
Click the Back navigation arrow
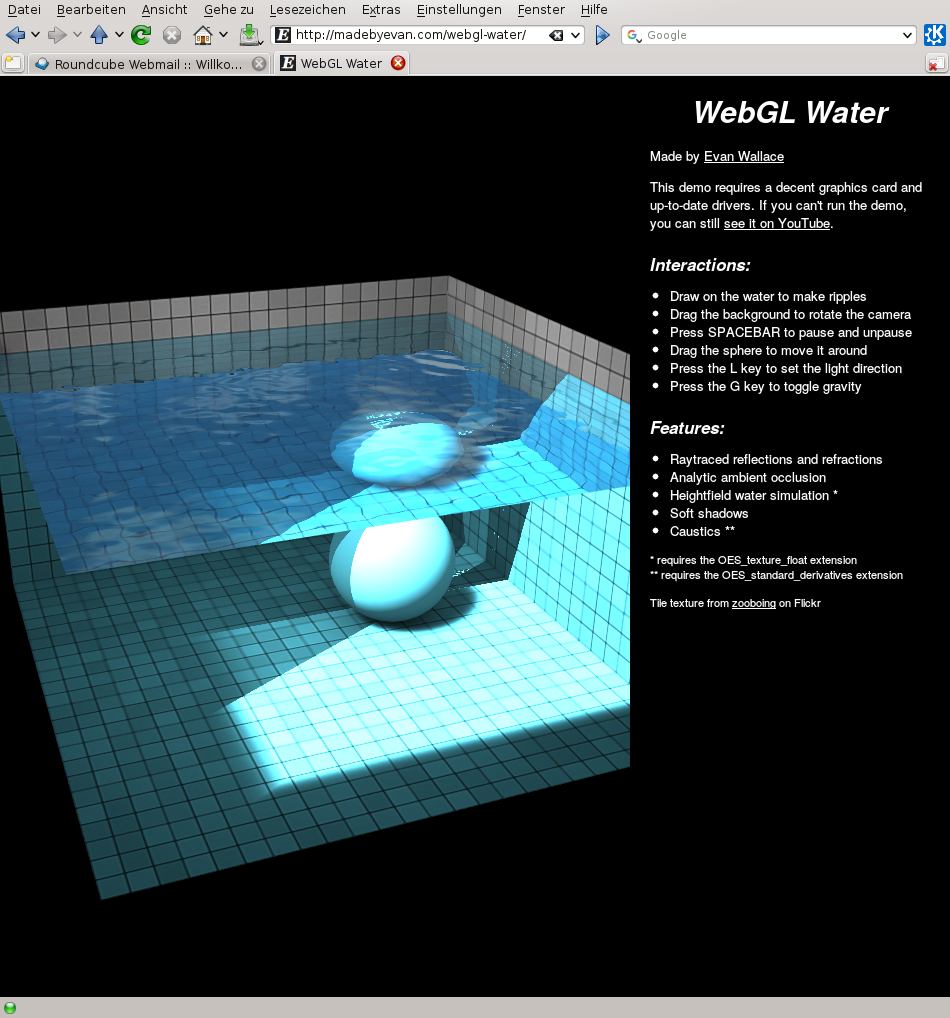tap(16, 35)
